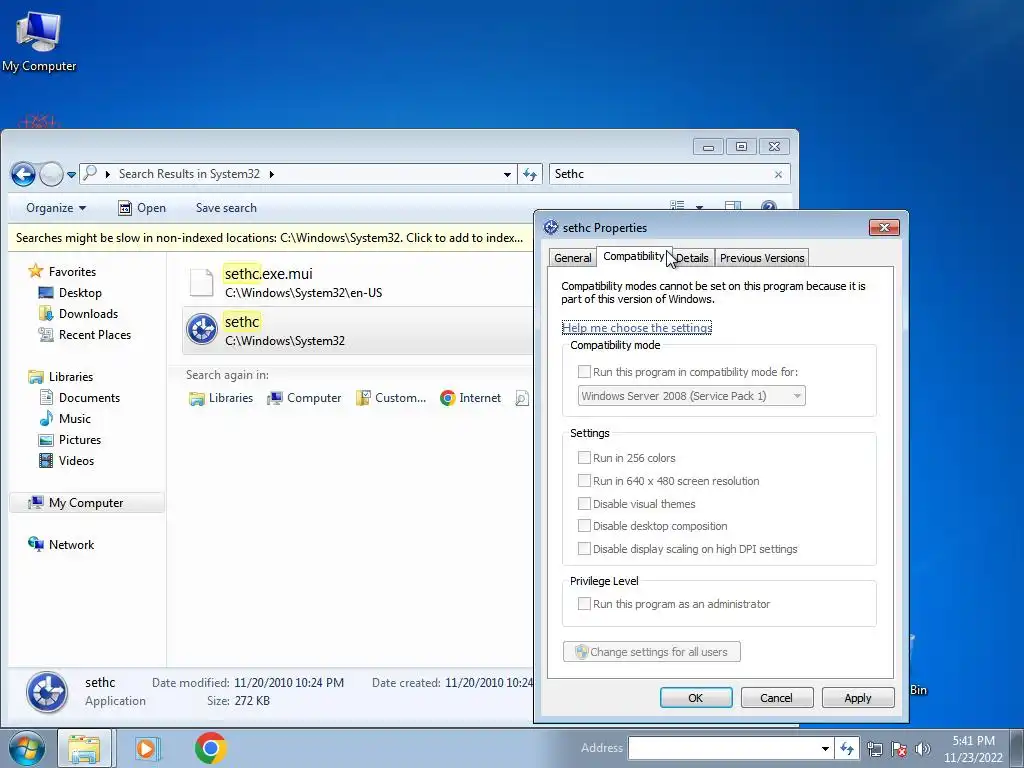Click Apply in sethc Properties
Image resolution: width=1024 pixels, height=768 pixels.
pyautogui.click(x=857, y=697)
